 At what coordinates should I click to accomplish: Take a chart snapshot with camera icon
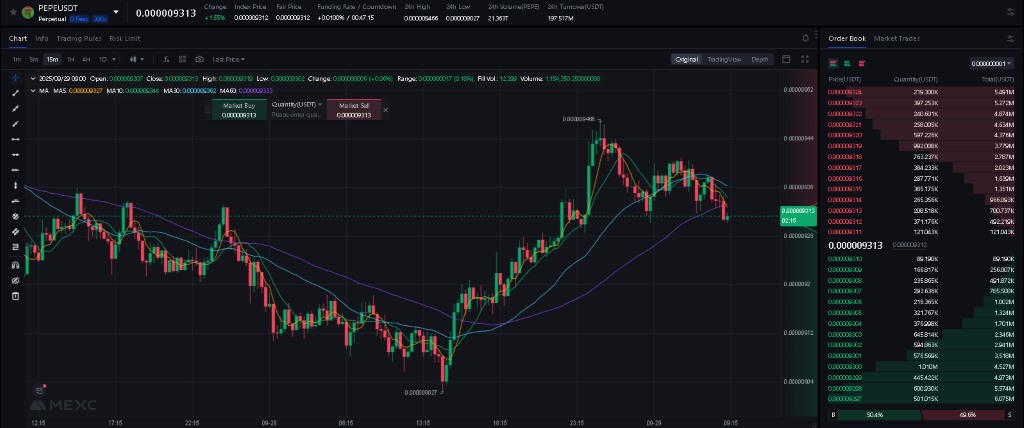(x=200, y=60)
